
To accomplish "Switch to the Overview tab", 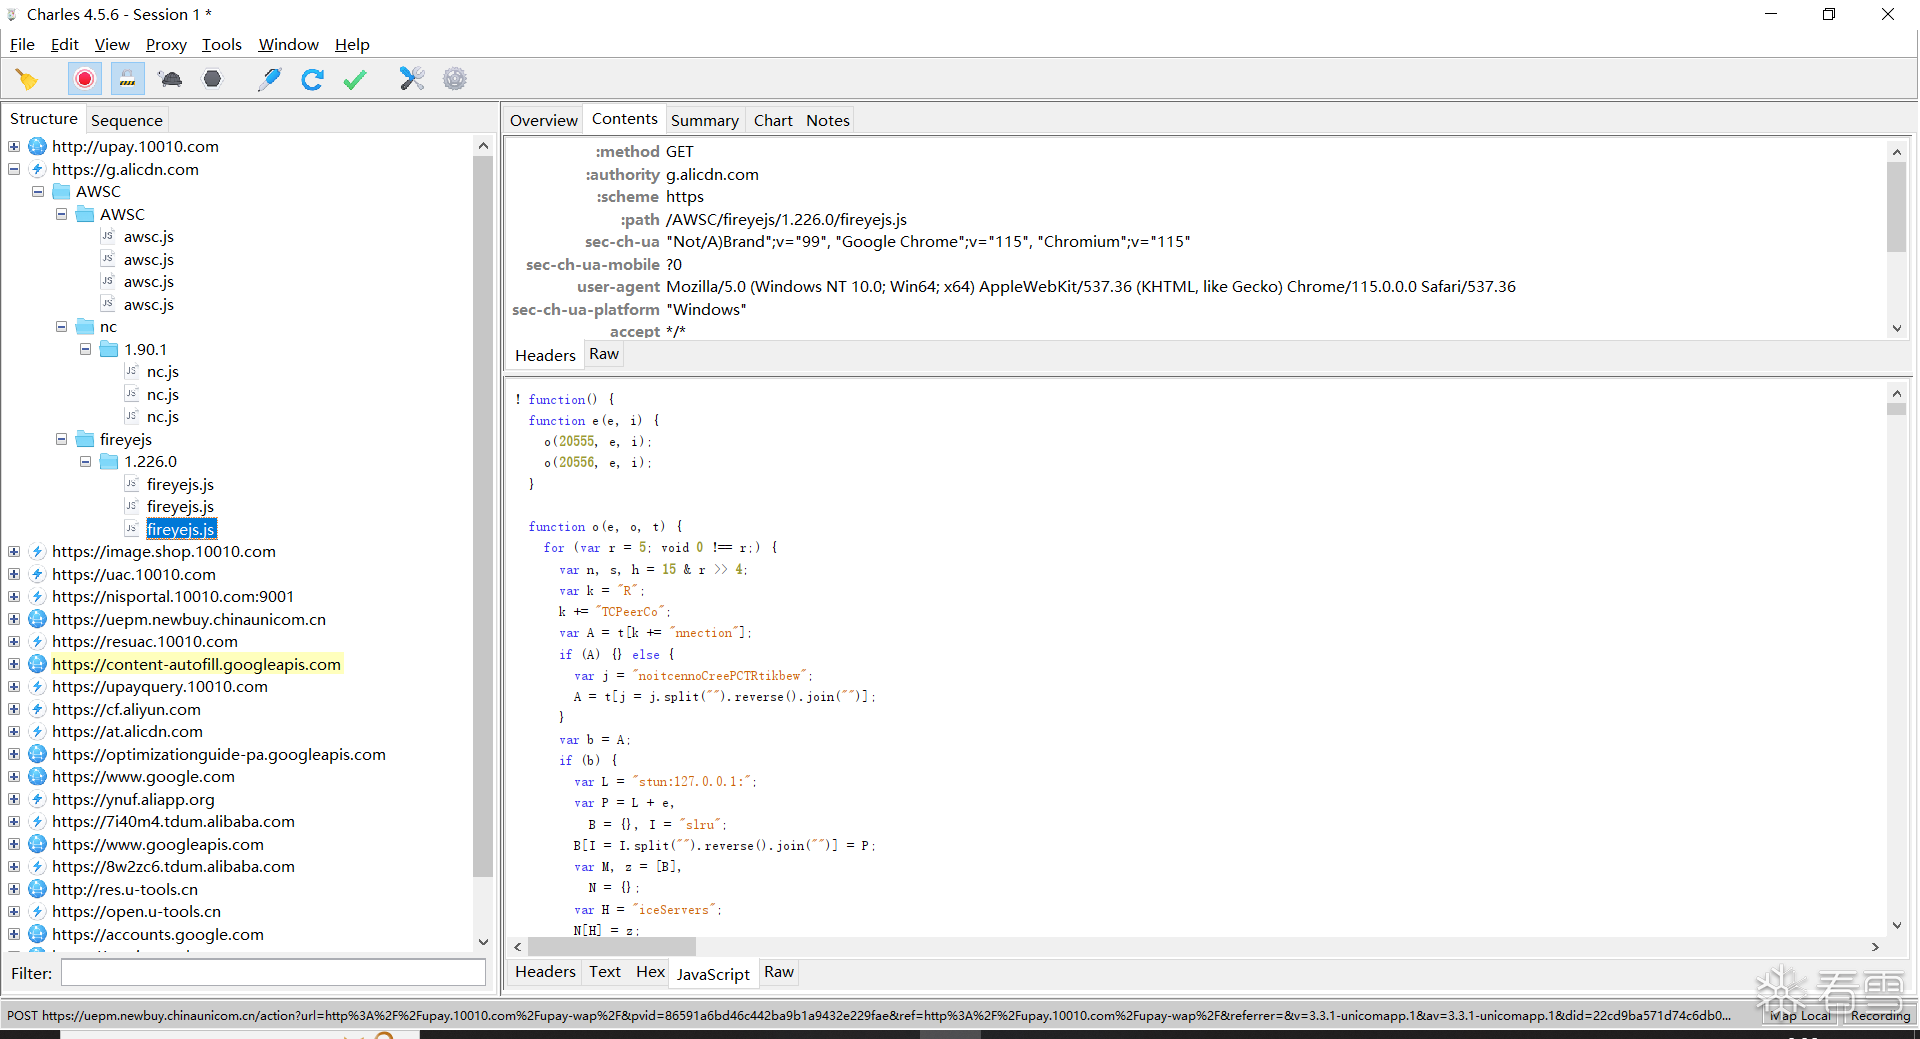I will point(544,120).
